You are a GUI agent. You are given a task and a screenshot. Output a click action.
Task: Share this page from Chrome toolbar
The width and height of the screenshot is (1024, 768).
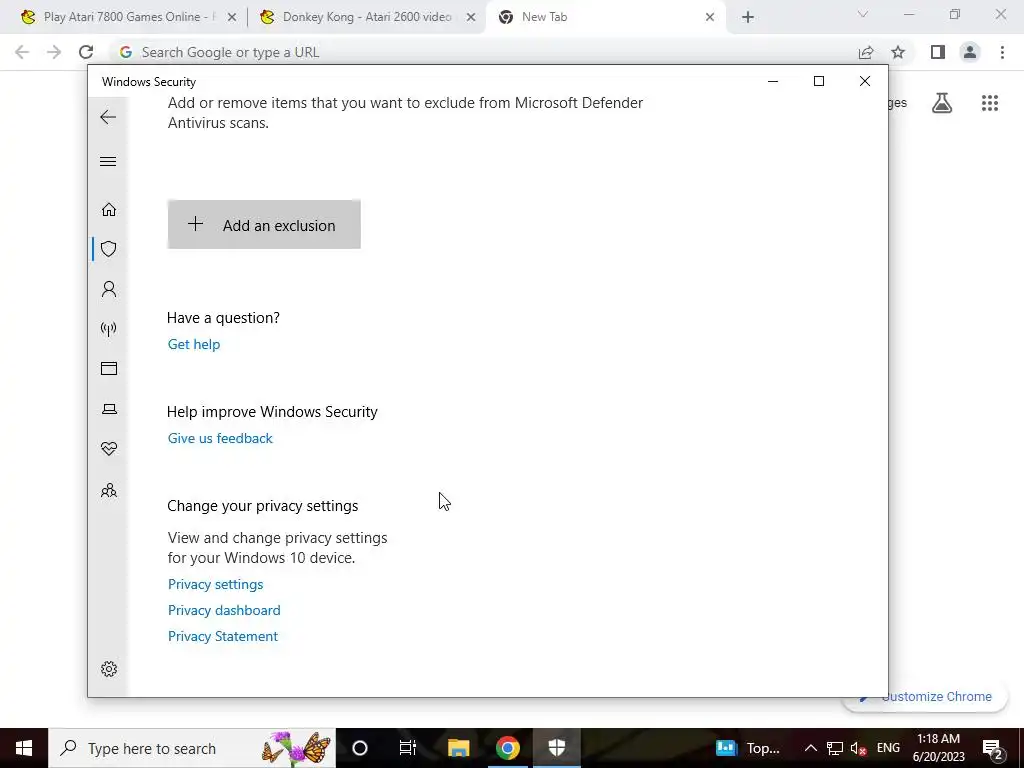866,52
